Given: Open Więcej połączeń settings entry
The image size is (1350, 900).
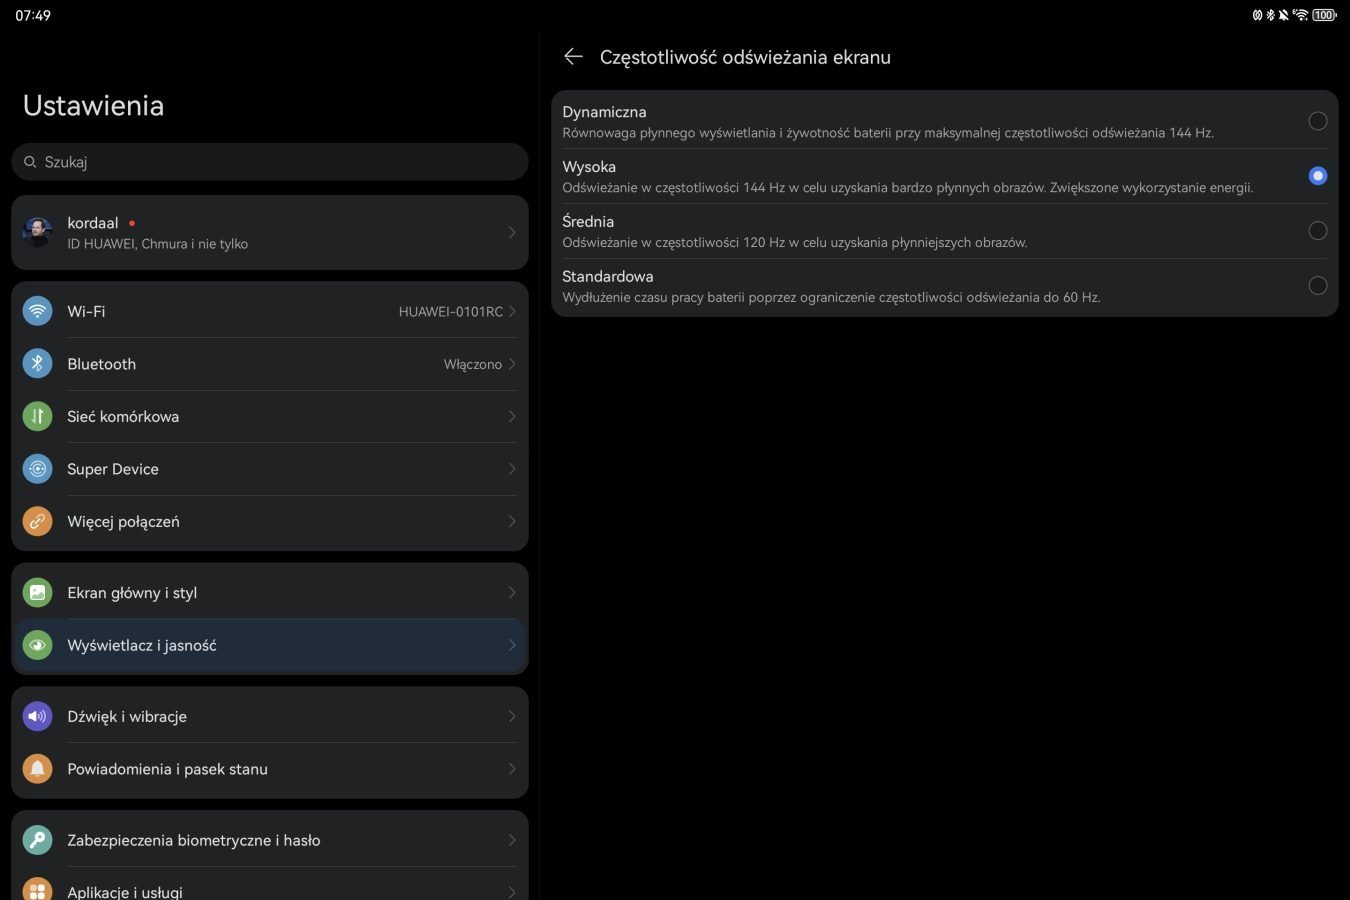Looking at the screenshot, I should [x=270, y=521].
